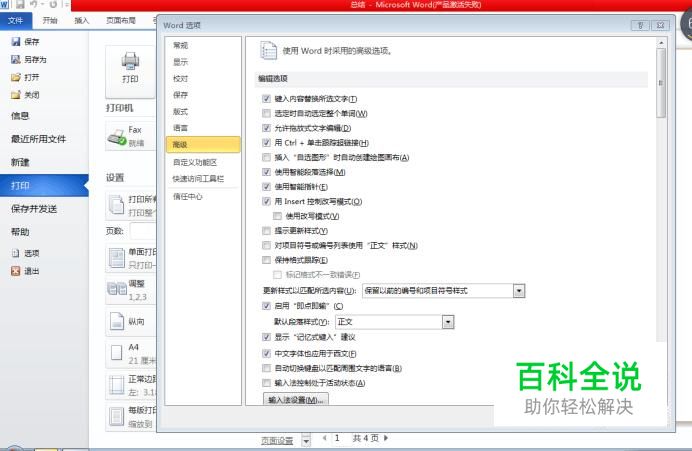
Task: Click the Save (保存) icon in backstage menu
Action: (x=16, y=41)
